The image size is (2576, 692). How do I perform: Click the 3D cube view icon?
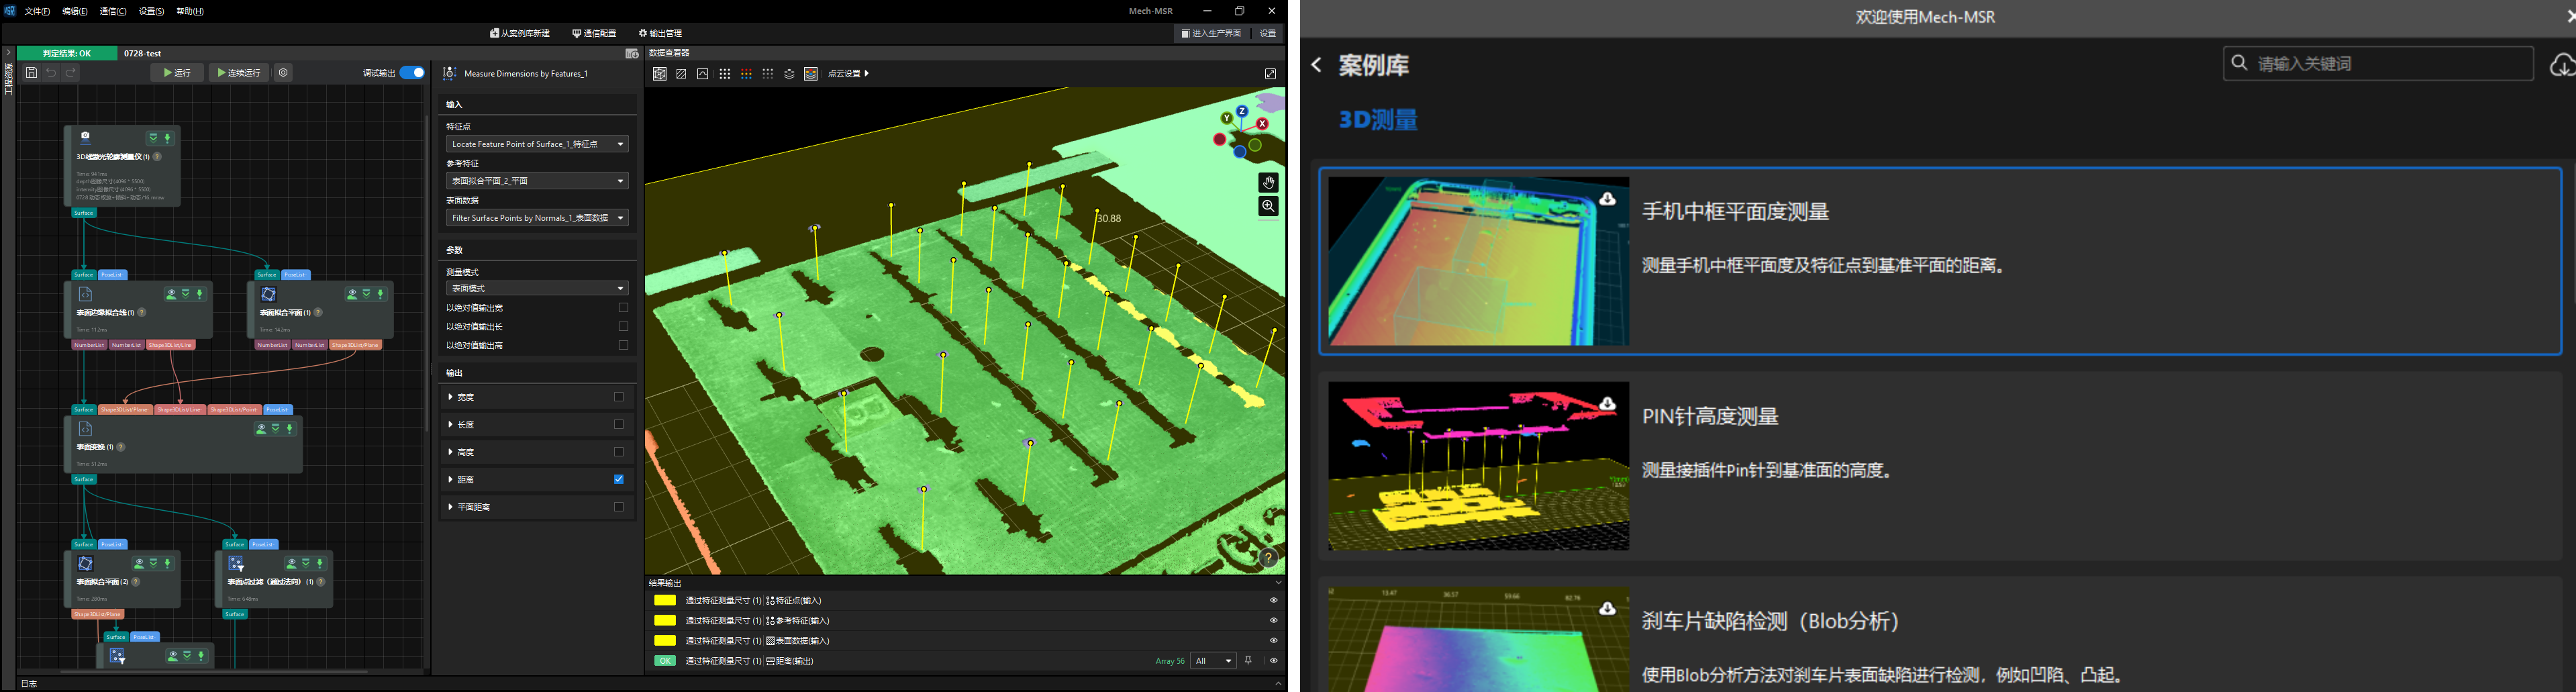(x=660, y=74)
